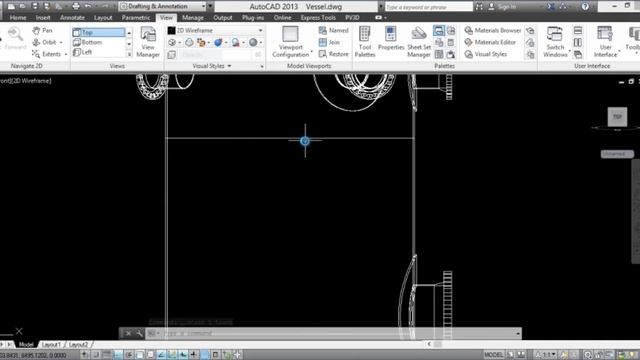Viewport: 640px width, 360px height.
Task: Expand the Visual Styles panel
Action: (x=212, y=66)
